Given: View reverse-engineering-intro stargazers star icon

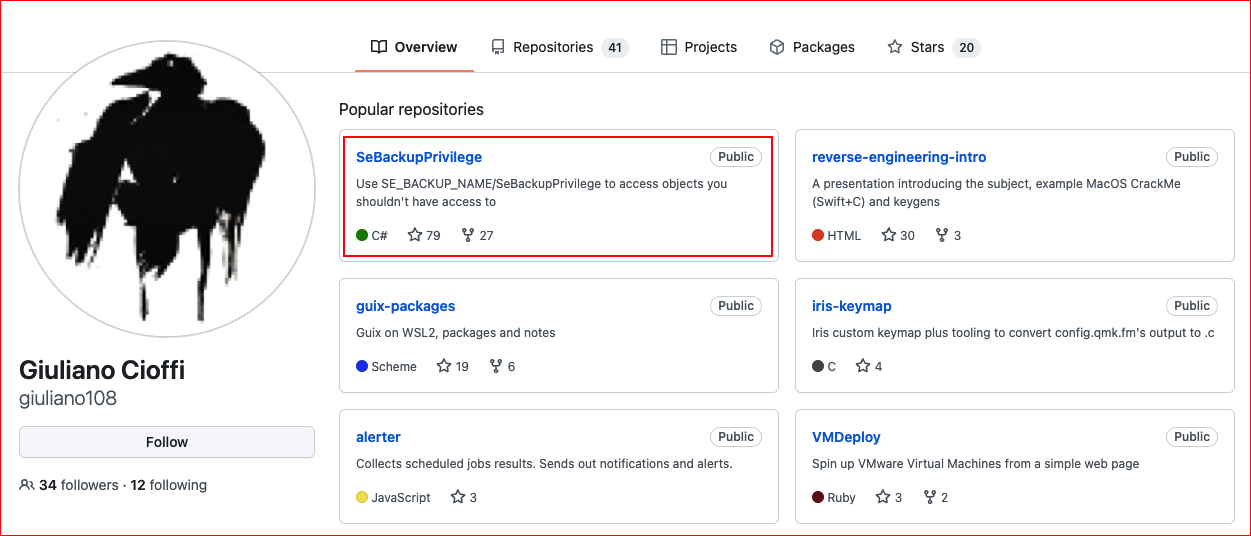Looking at the screenshot, I should (x=889, y=235).
